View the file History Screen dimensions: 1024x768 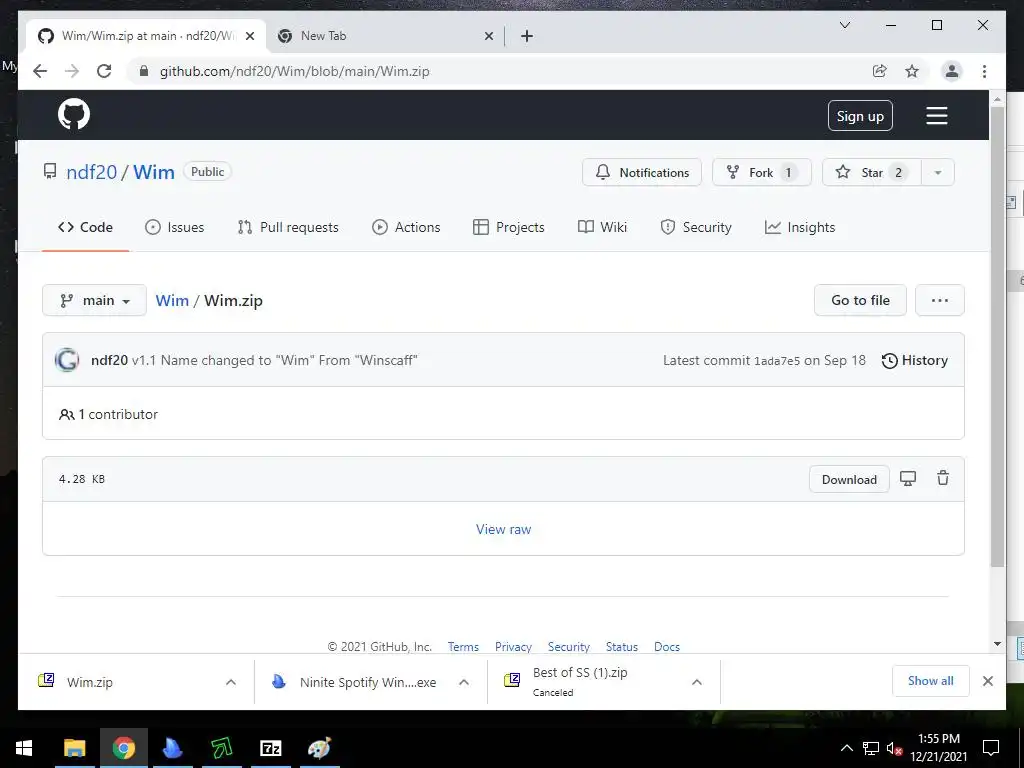(915, 360)
